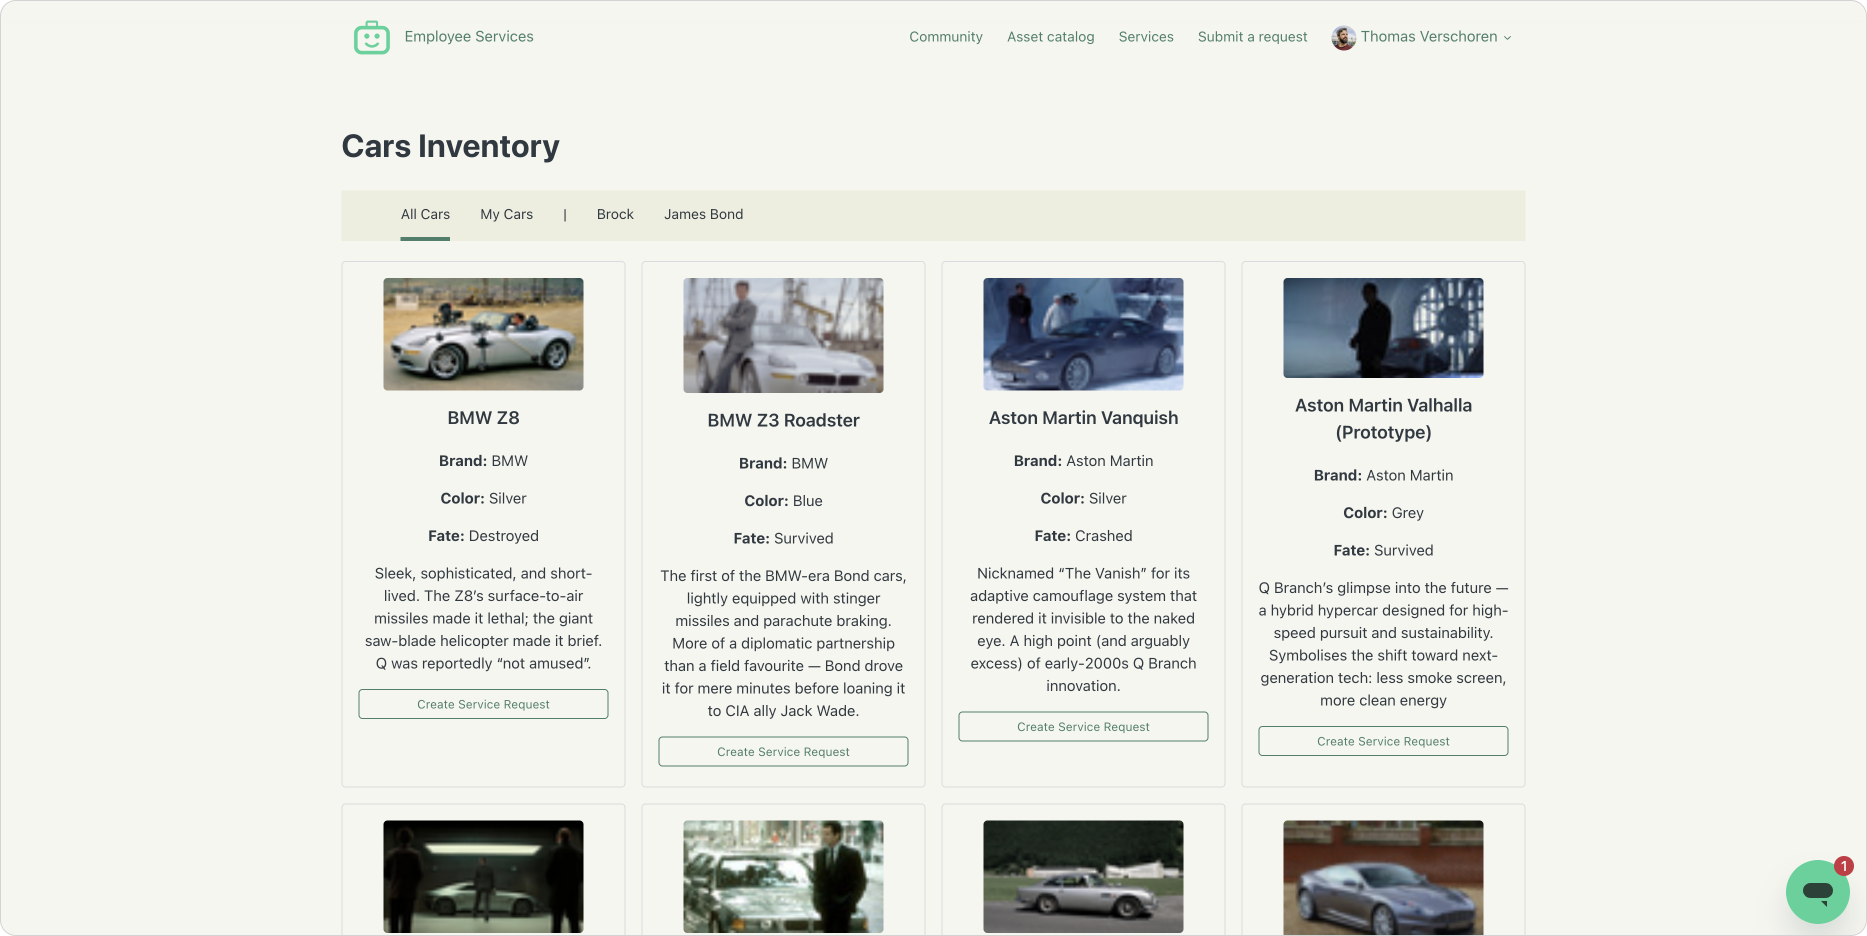Click 'Brand: Aston Martin' on the Vanquish card
1867x936 pixels.
(1083, 461)
